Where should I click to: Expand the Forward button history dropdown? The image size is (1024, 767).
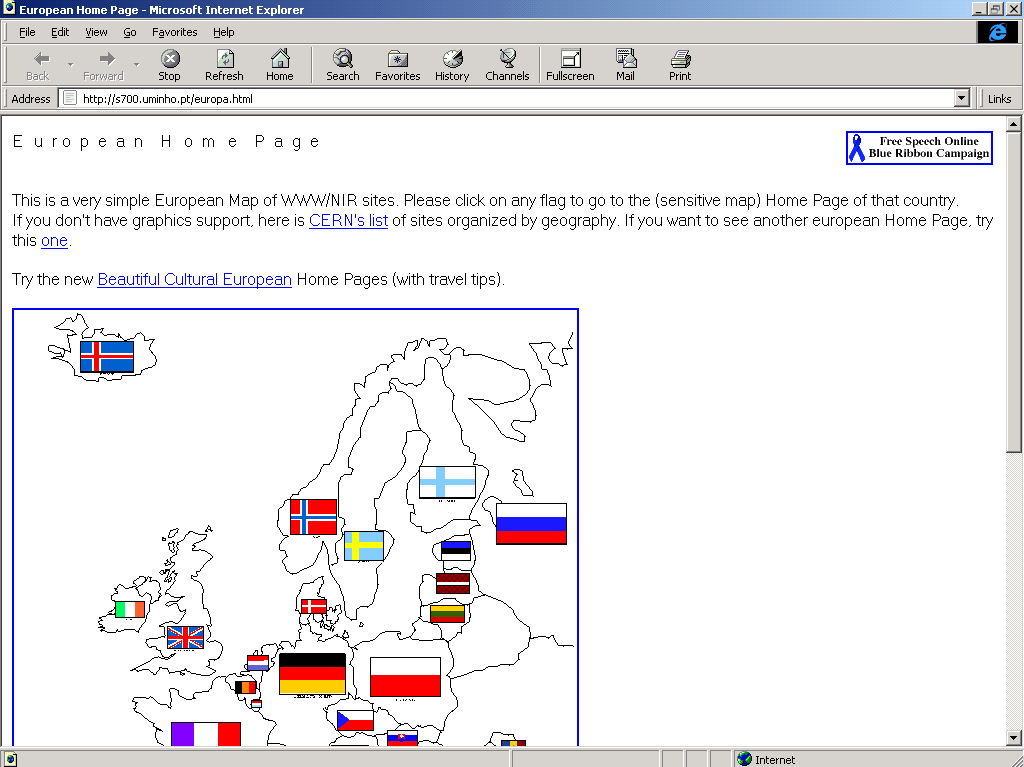136,65
